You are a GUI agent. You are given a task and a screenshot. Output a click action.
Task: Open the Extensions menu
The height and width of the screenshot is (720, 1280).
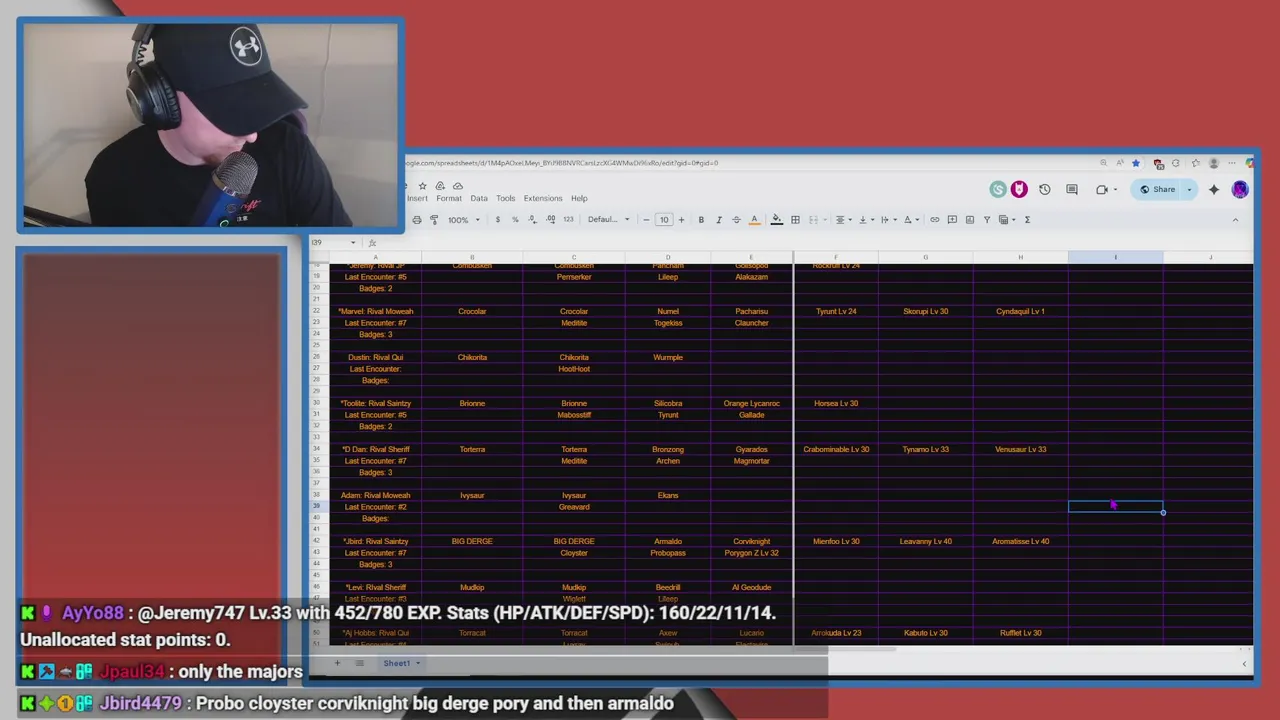point(543,198)
